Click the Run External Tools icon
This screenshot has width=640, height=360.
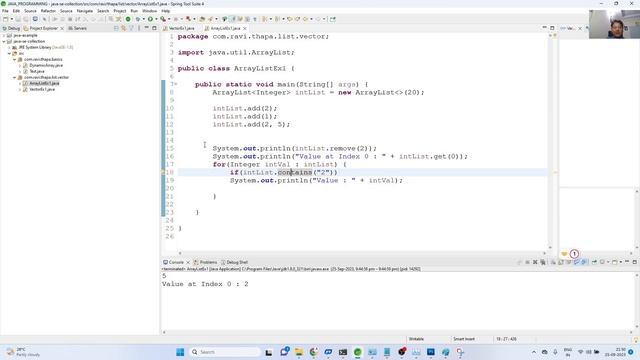pos(163,19)
